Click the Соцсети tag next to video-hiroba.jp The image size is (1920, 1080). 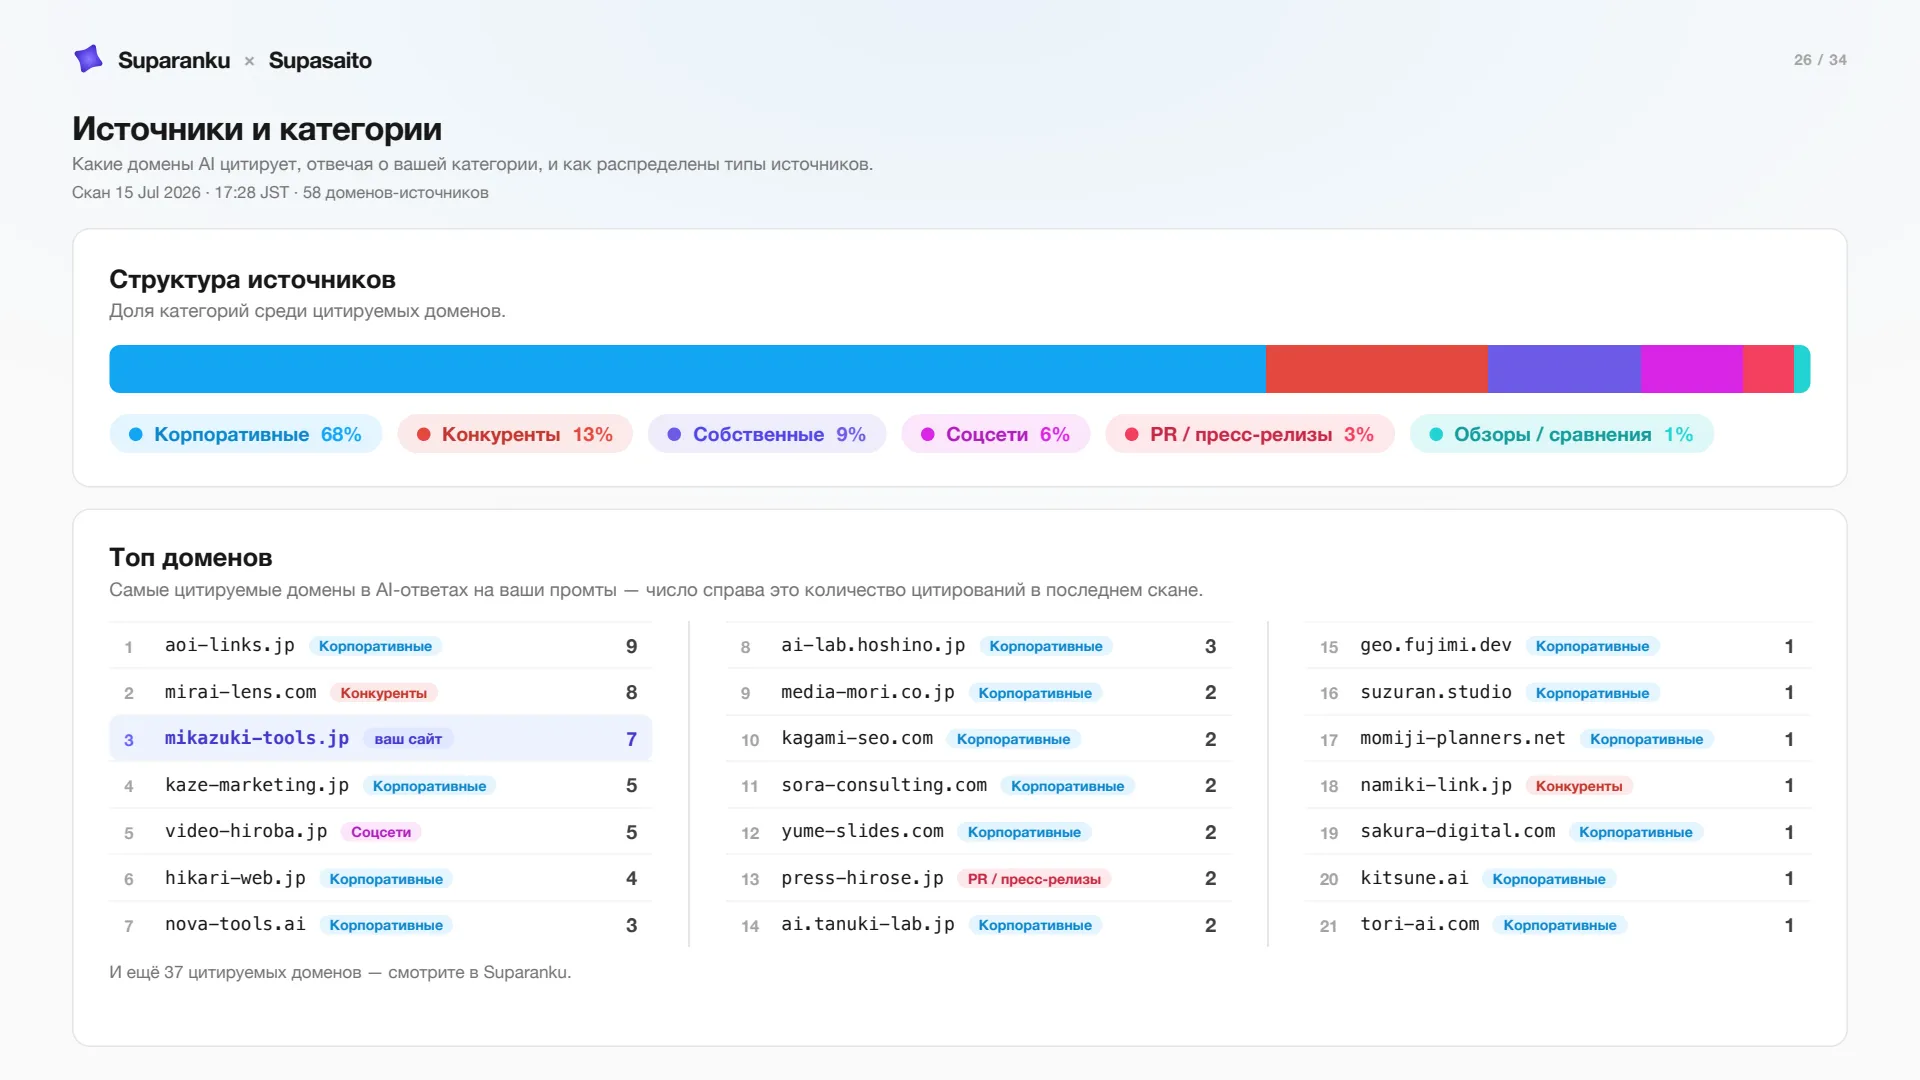[381, 832]
